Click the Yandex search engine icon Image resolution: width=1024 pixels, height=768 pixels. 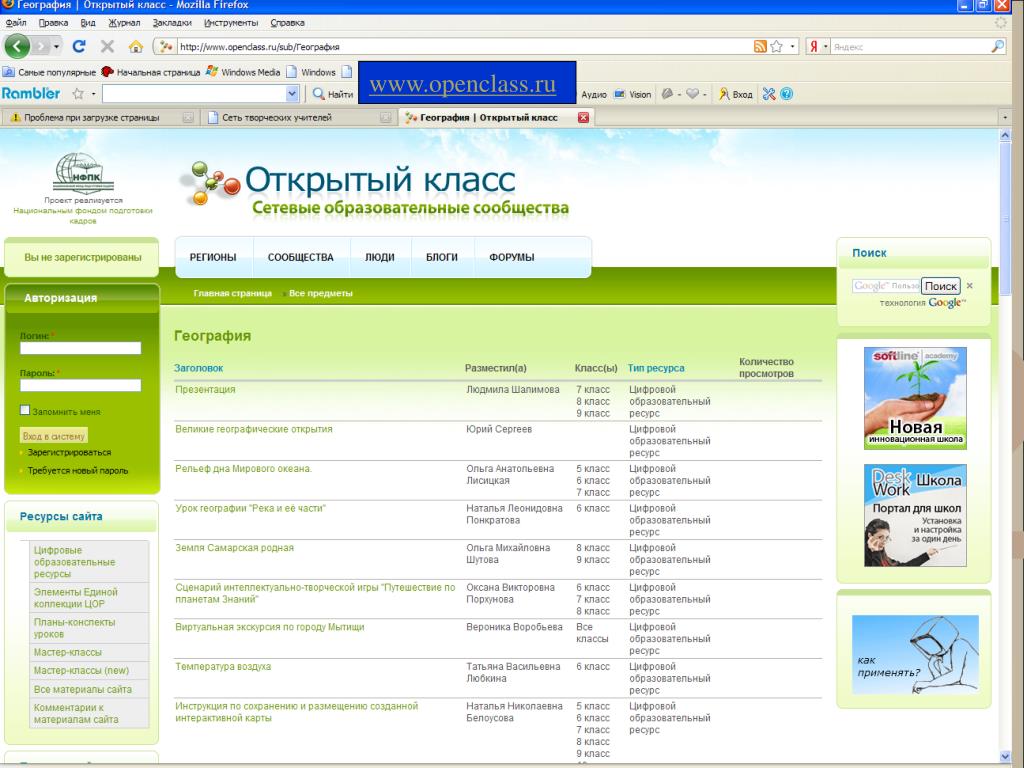814,46
